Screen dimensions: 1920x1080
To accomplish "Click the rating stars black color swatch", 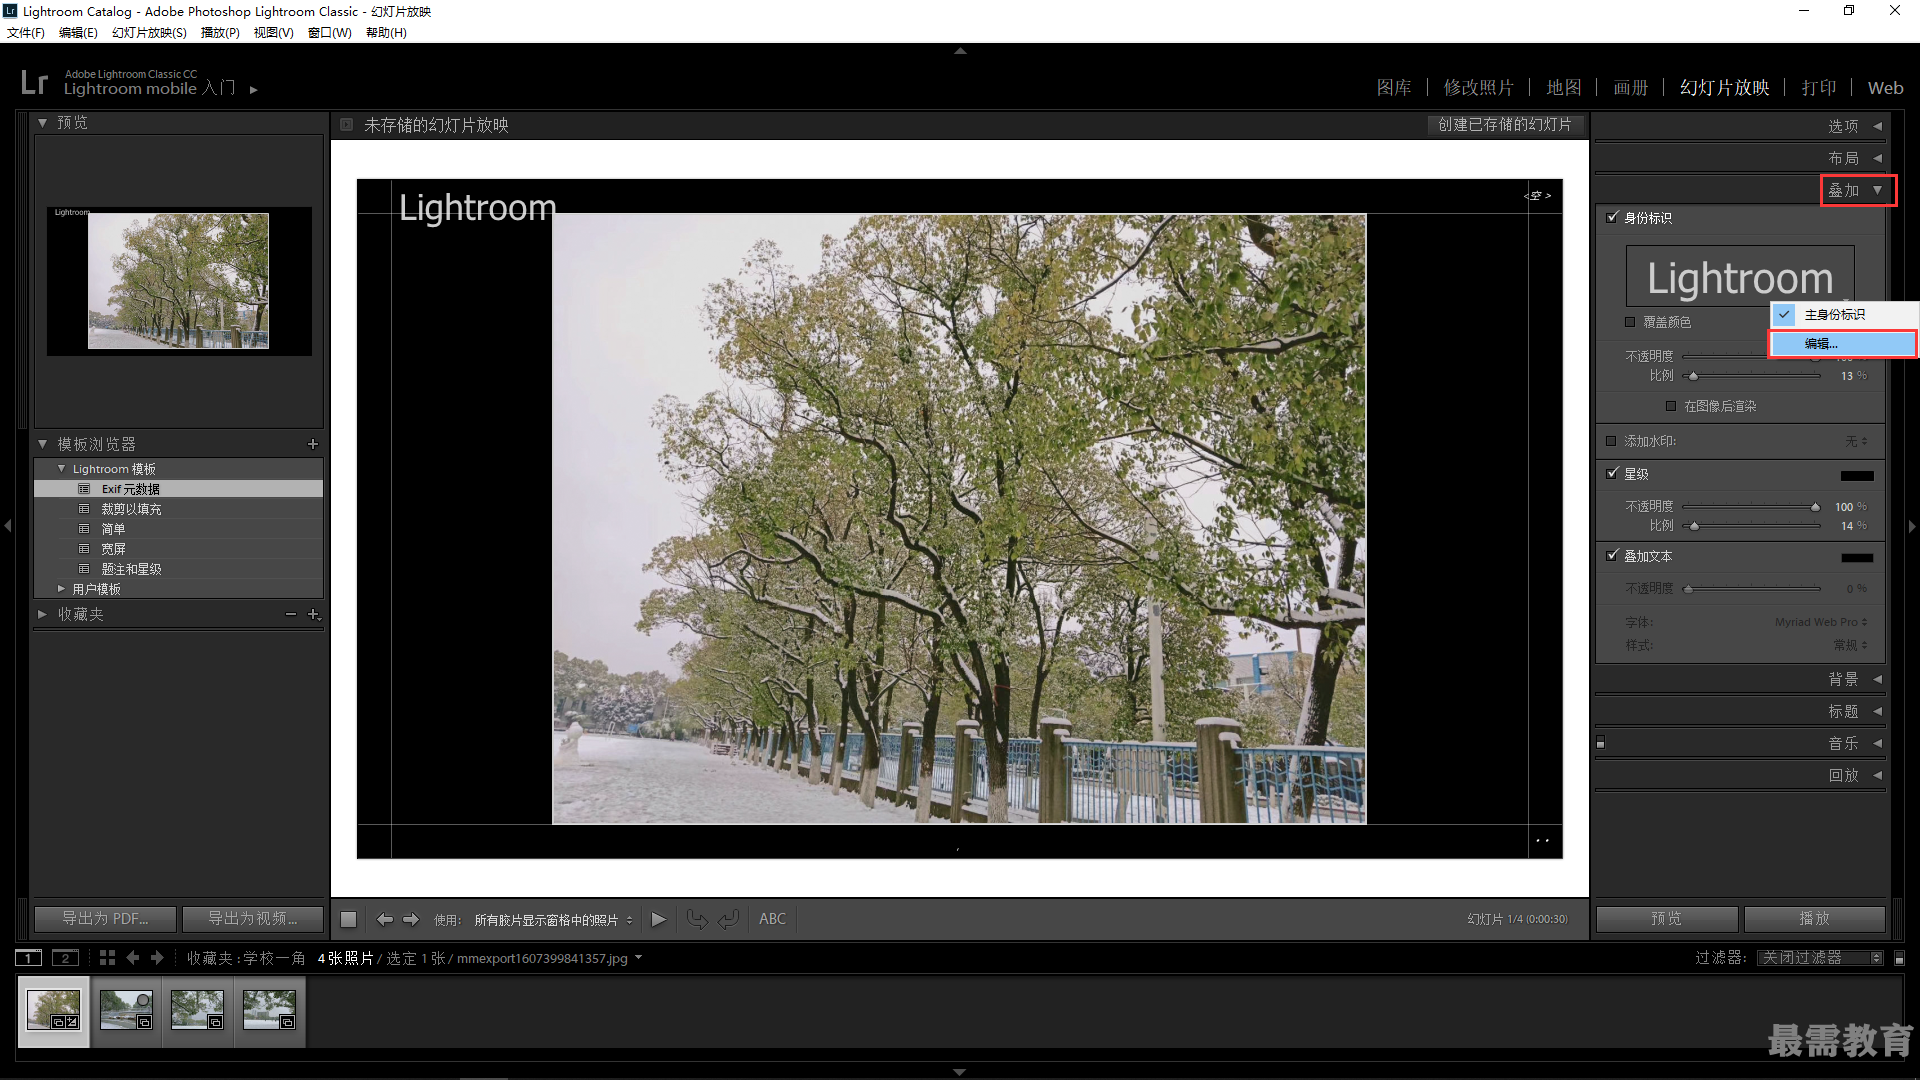I will 1857,476.
